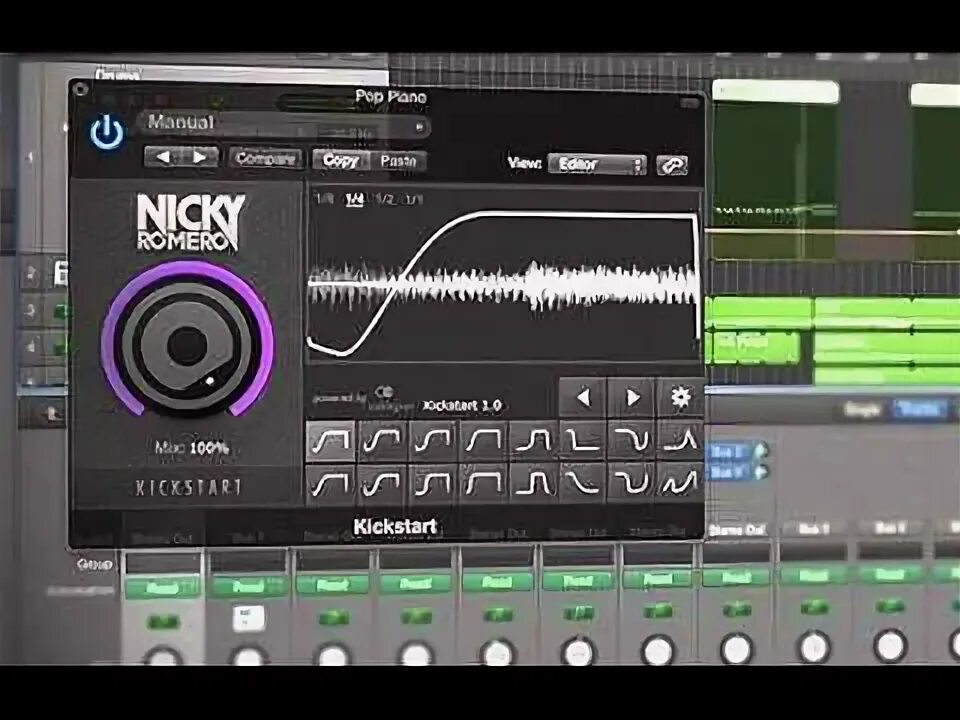Toggle the blue plugin bypass power button

[x=107, y=132]
